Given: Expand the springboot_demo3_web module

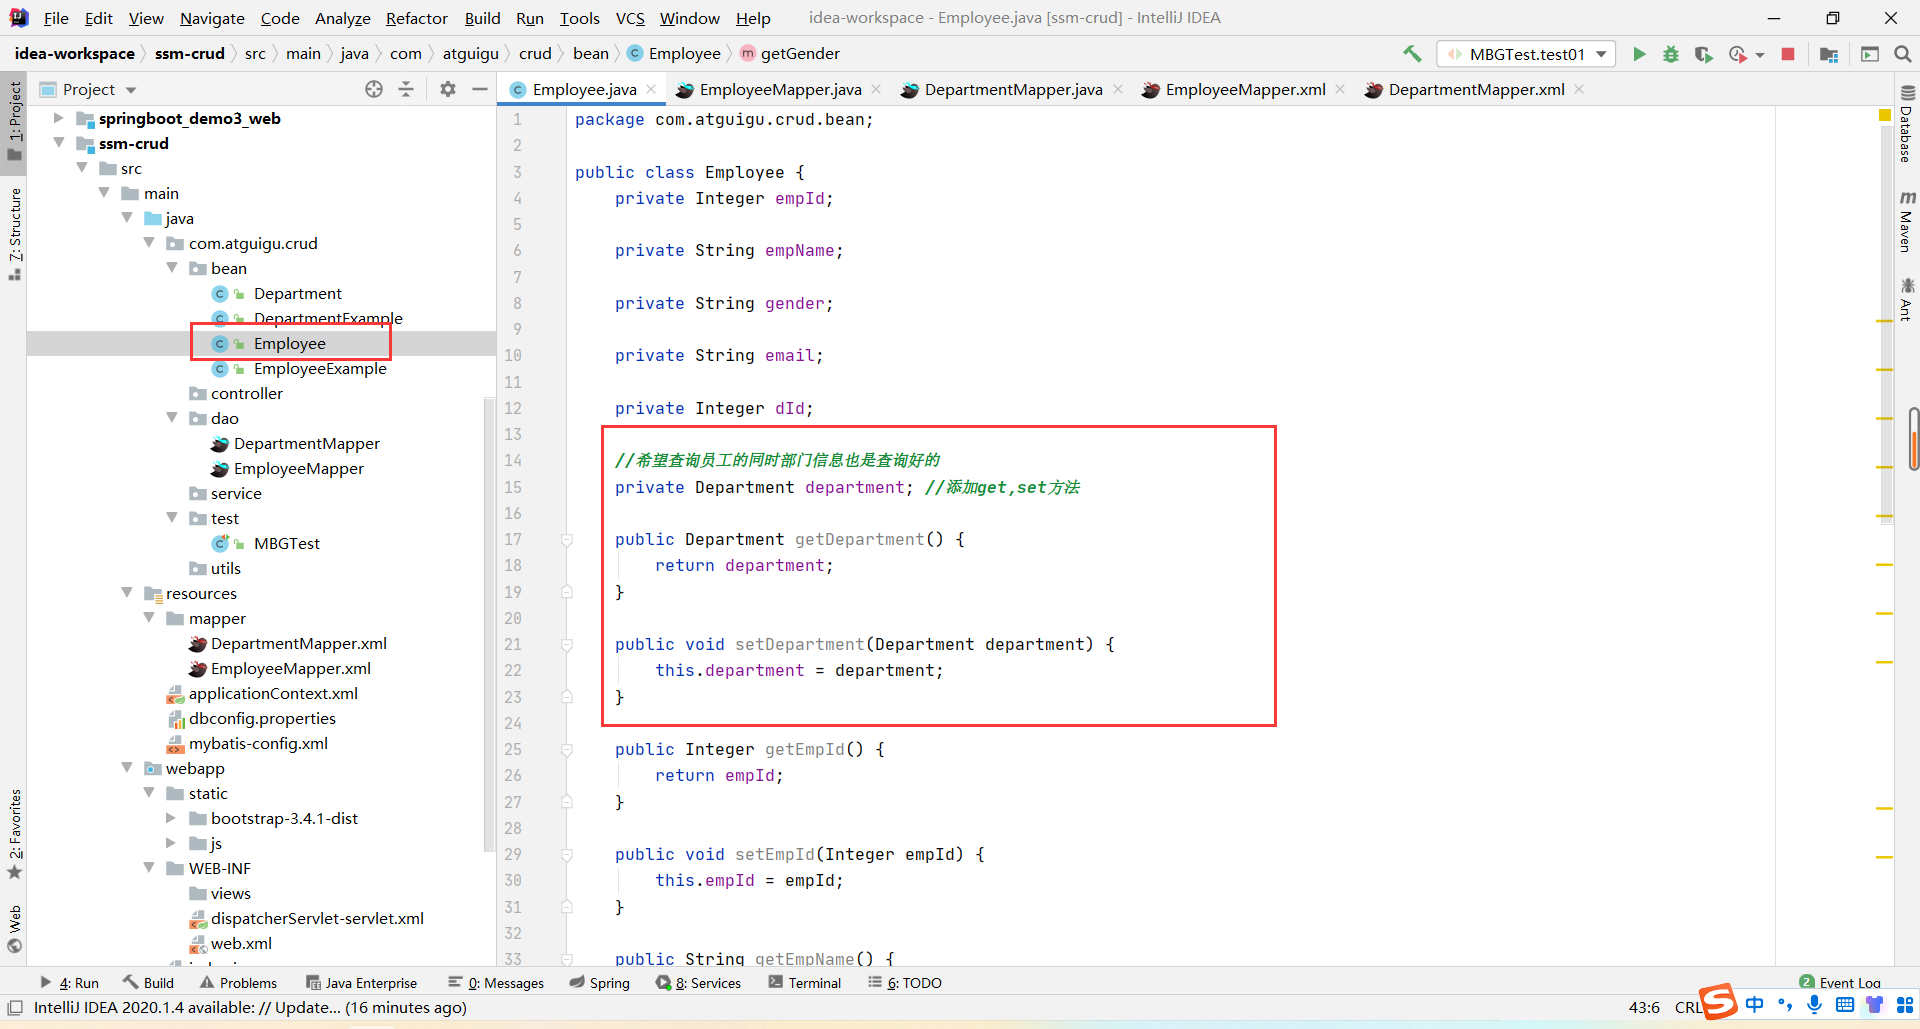Looking at the screenshot, I should coord(59,118).
